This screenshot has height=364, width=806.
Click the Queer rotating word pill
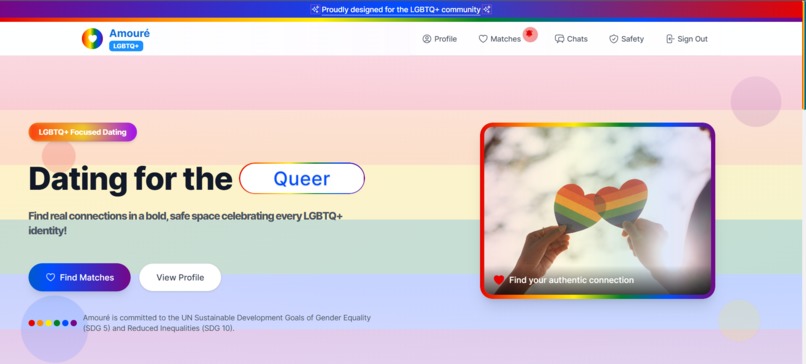click(x=302, y=178)
